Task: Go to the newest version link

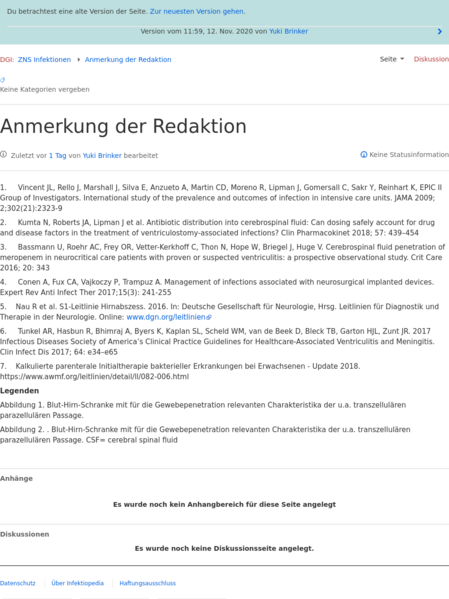Action: click(x=197, y=11)
